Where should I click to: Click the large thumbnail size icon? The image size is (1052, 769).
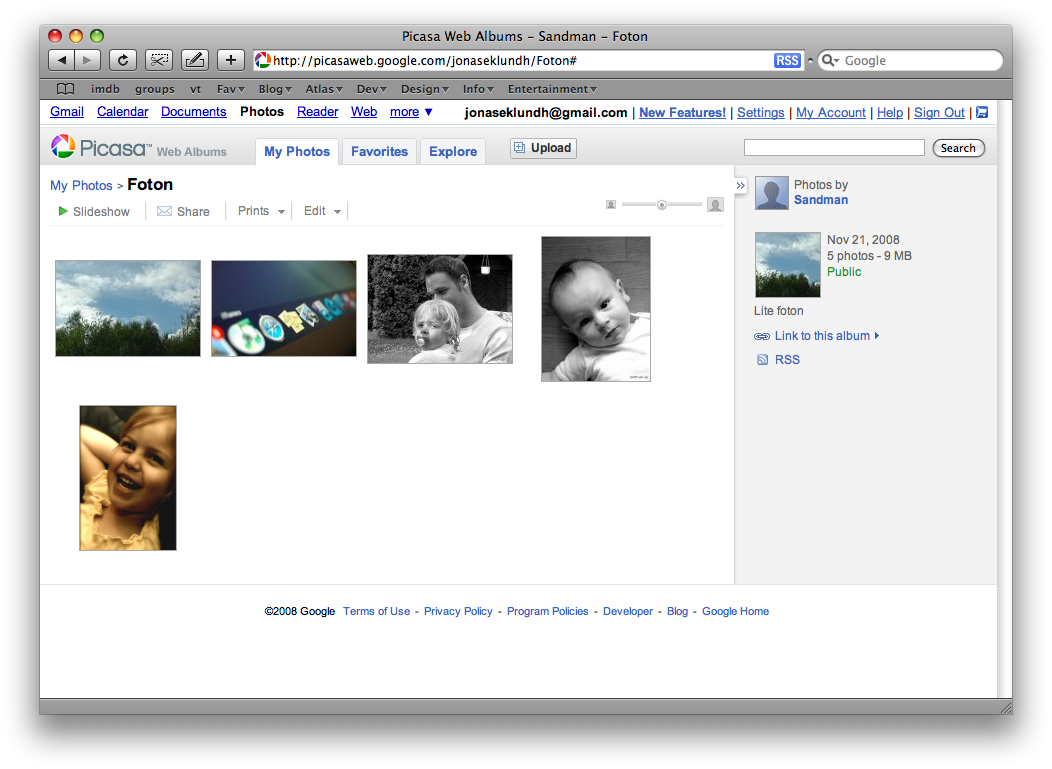tap(715, 205)
